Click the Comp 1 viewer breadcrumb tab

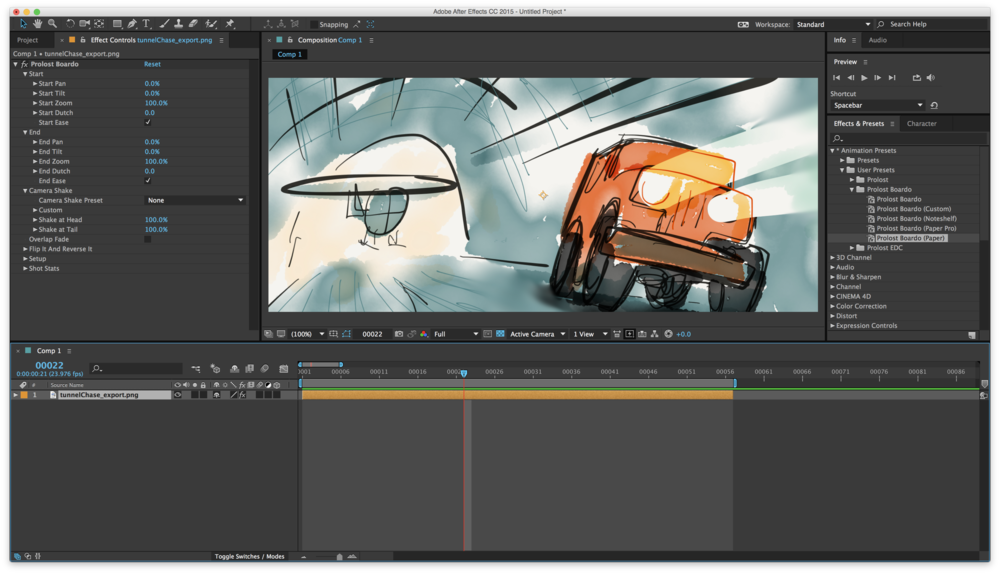[290, 54]
